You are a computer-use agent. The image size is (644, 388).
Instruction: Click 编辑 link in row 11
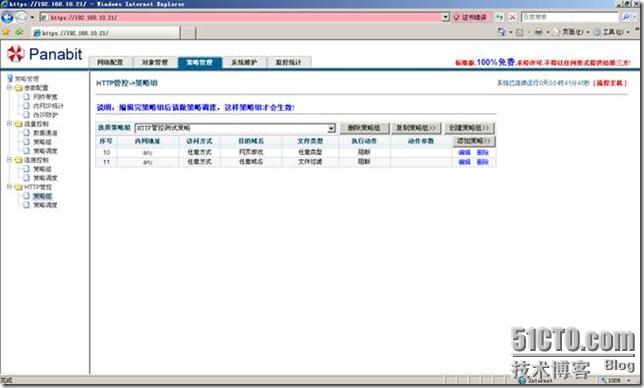[x=465, y=162]
